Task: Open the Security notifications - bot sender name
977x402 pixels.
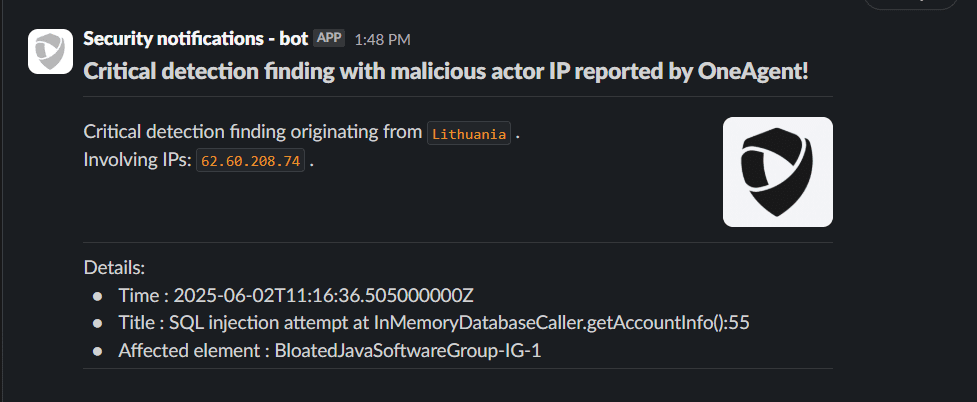Action: pos(196,39)
